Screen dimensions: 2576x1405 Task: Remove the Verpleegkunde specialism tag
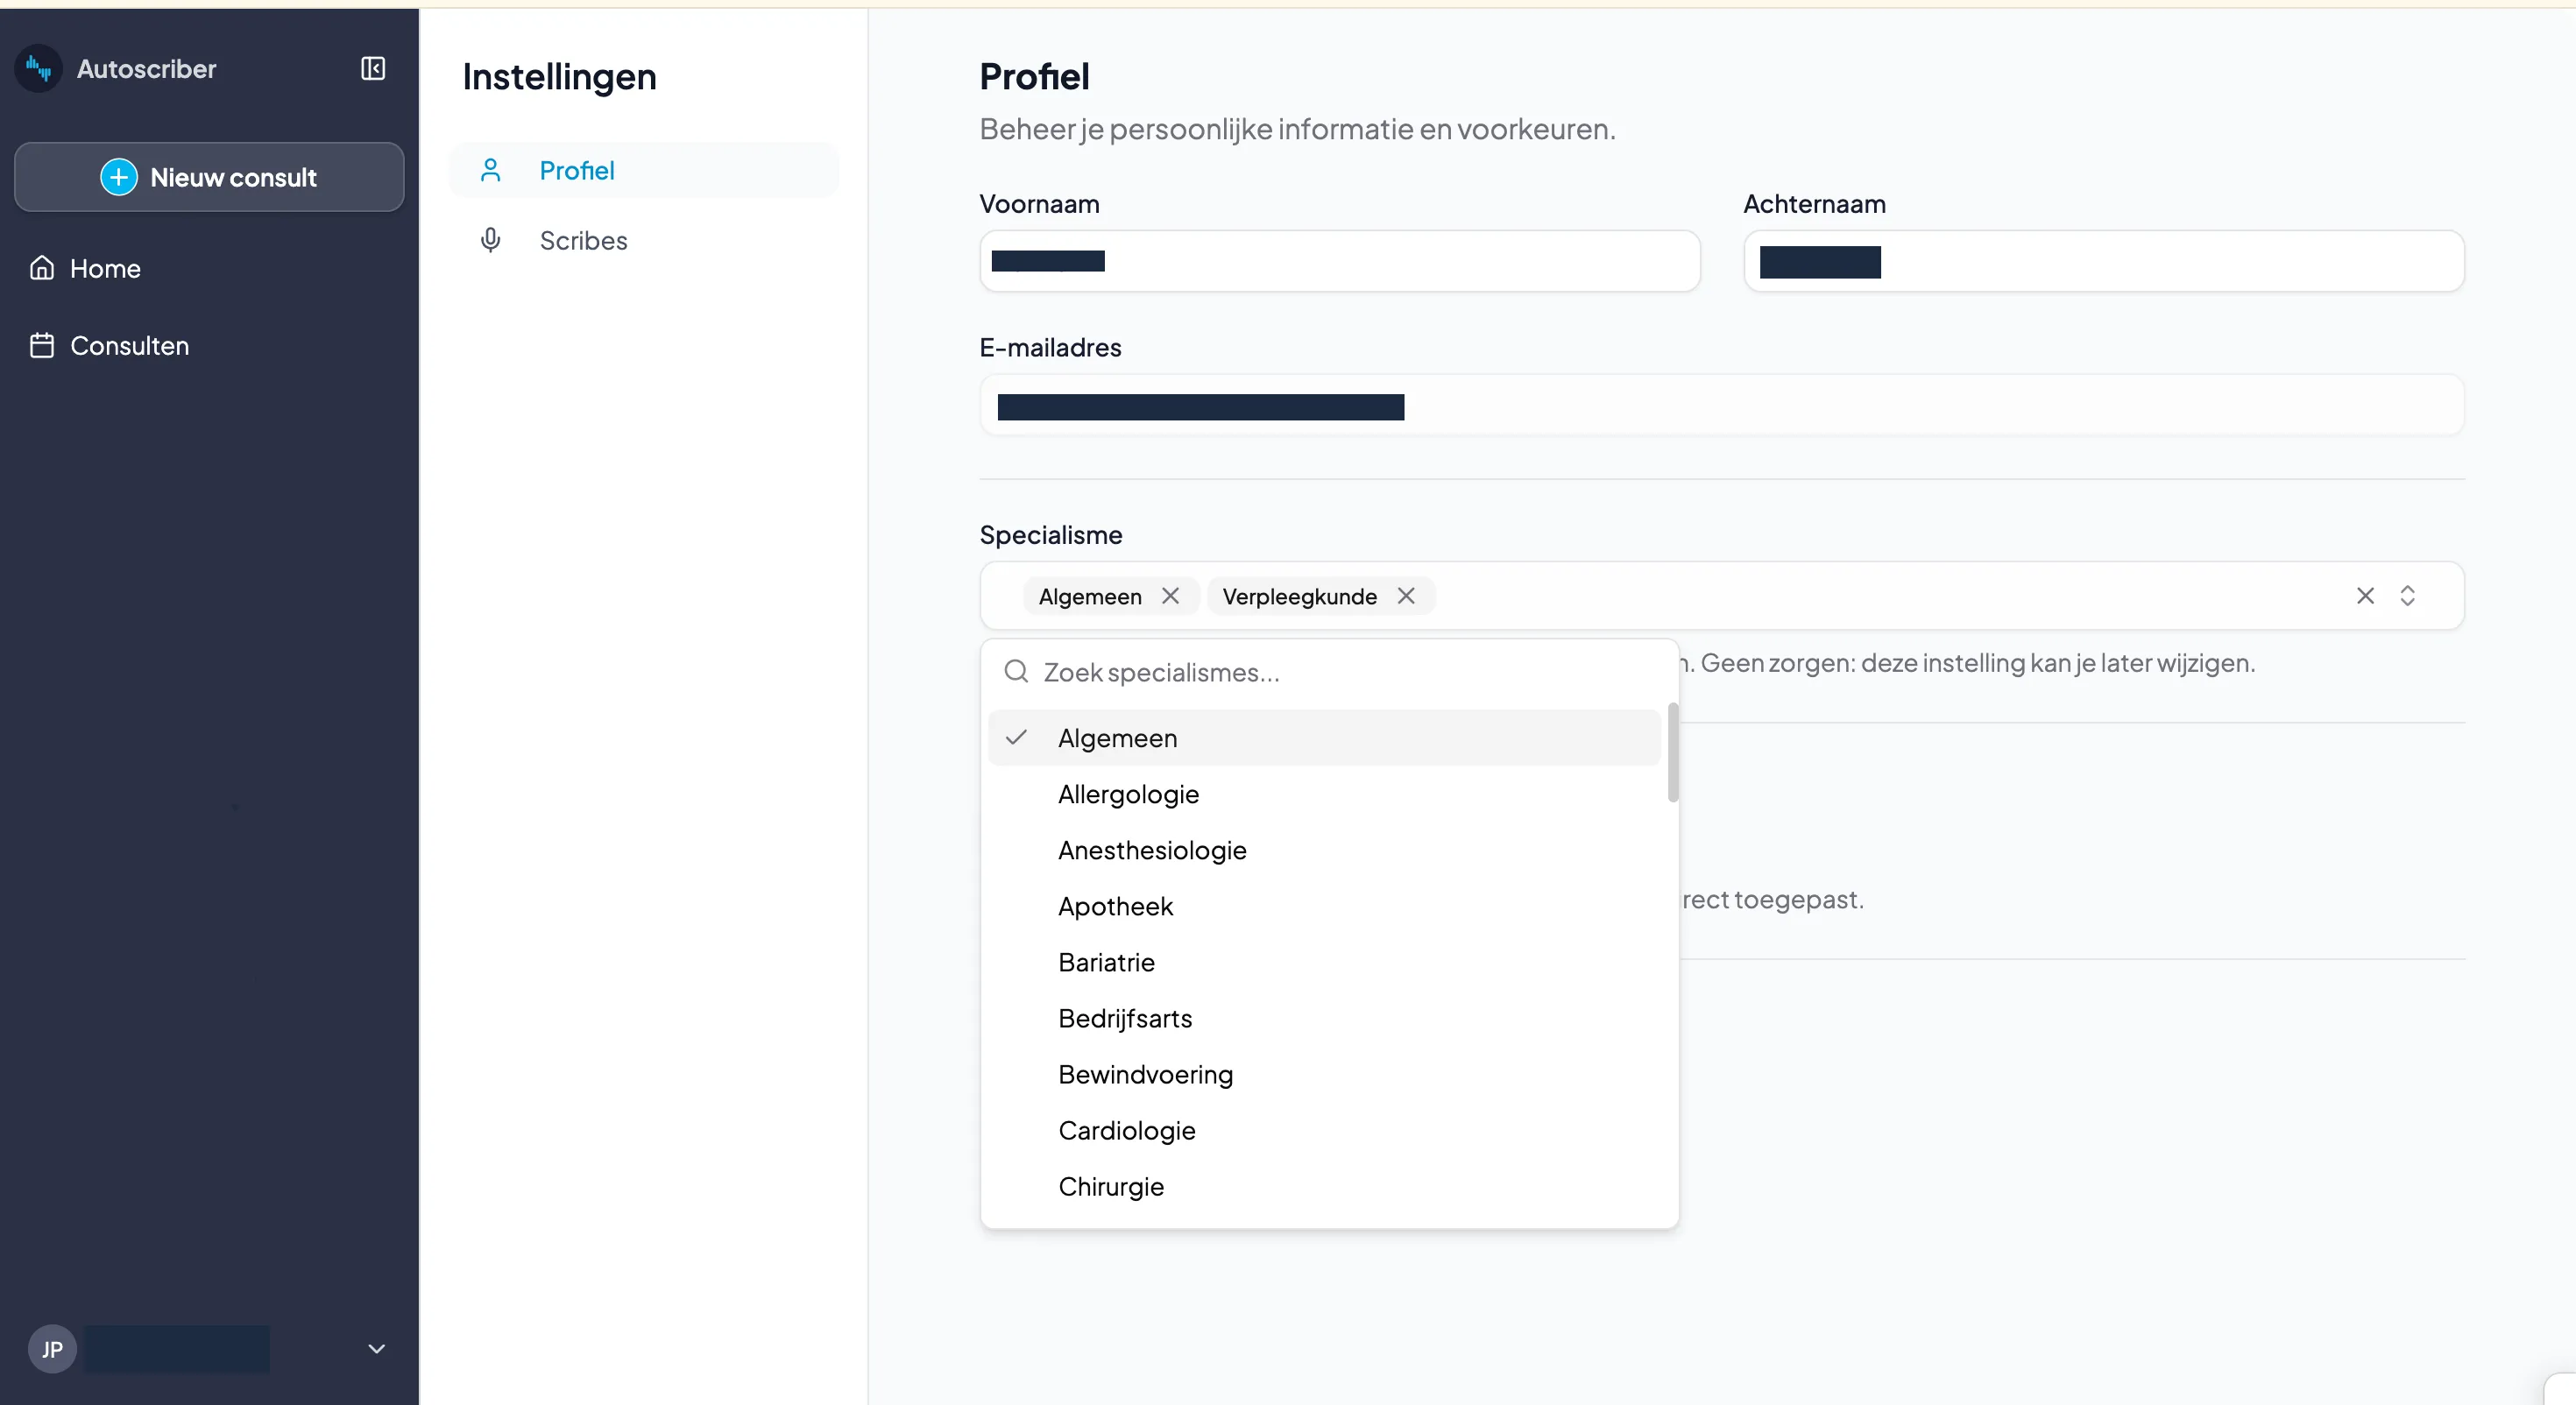point(1405,596)
